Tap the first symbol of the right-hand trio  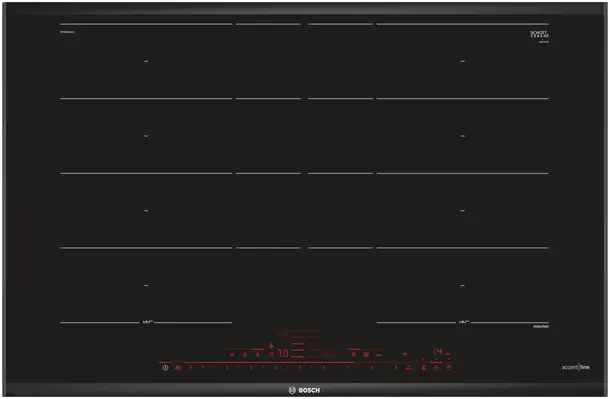(x=424, y=367)
